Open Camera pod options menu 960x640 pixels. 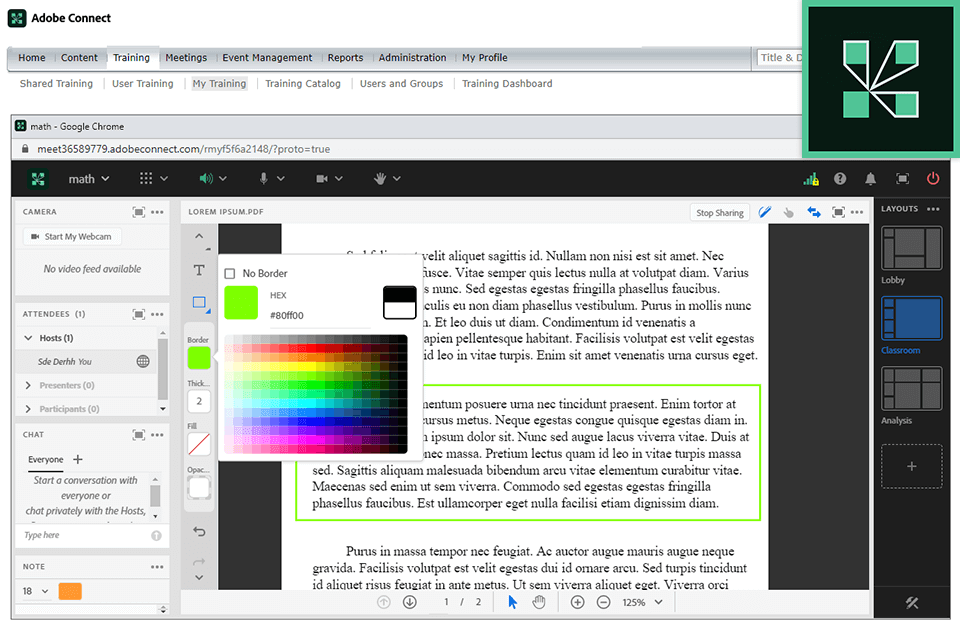click(x=157, y=212)
